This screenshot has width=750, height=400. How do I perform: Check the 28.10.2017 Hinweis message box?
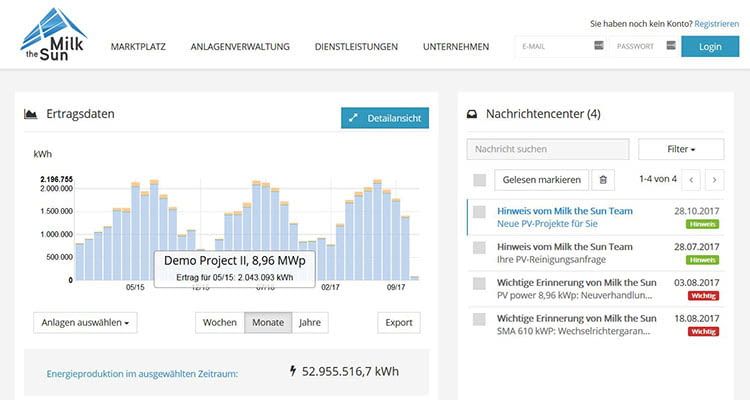(x=479, y=212)
